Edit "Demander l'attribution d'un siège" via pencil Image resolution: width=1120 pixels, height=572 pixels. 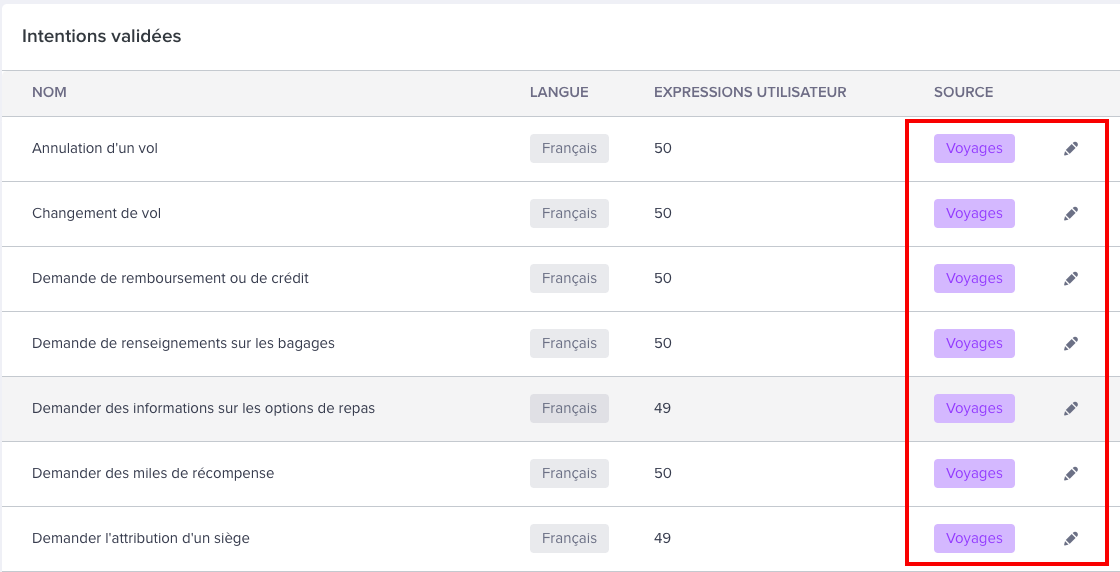(x=1071, y=539)
